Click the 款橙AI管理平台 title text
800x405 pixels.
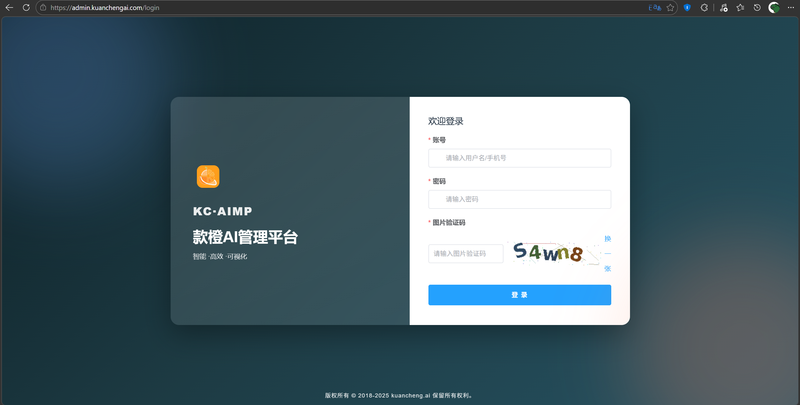[245, 237]
